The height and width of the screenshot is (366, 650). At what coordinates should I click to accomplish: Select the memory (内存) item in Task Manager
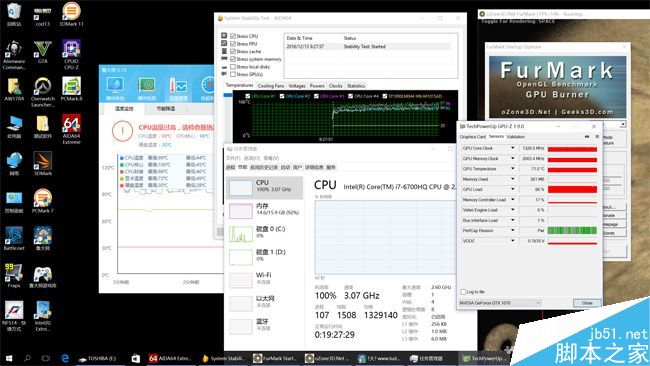click(x=265, y=210)
